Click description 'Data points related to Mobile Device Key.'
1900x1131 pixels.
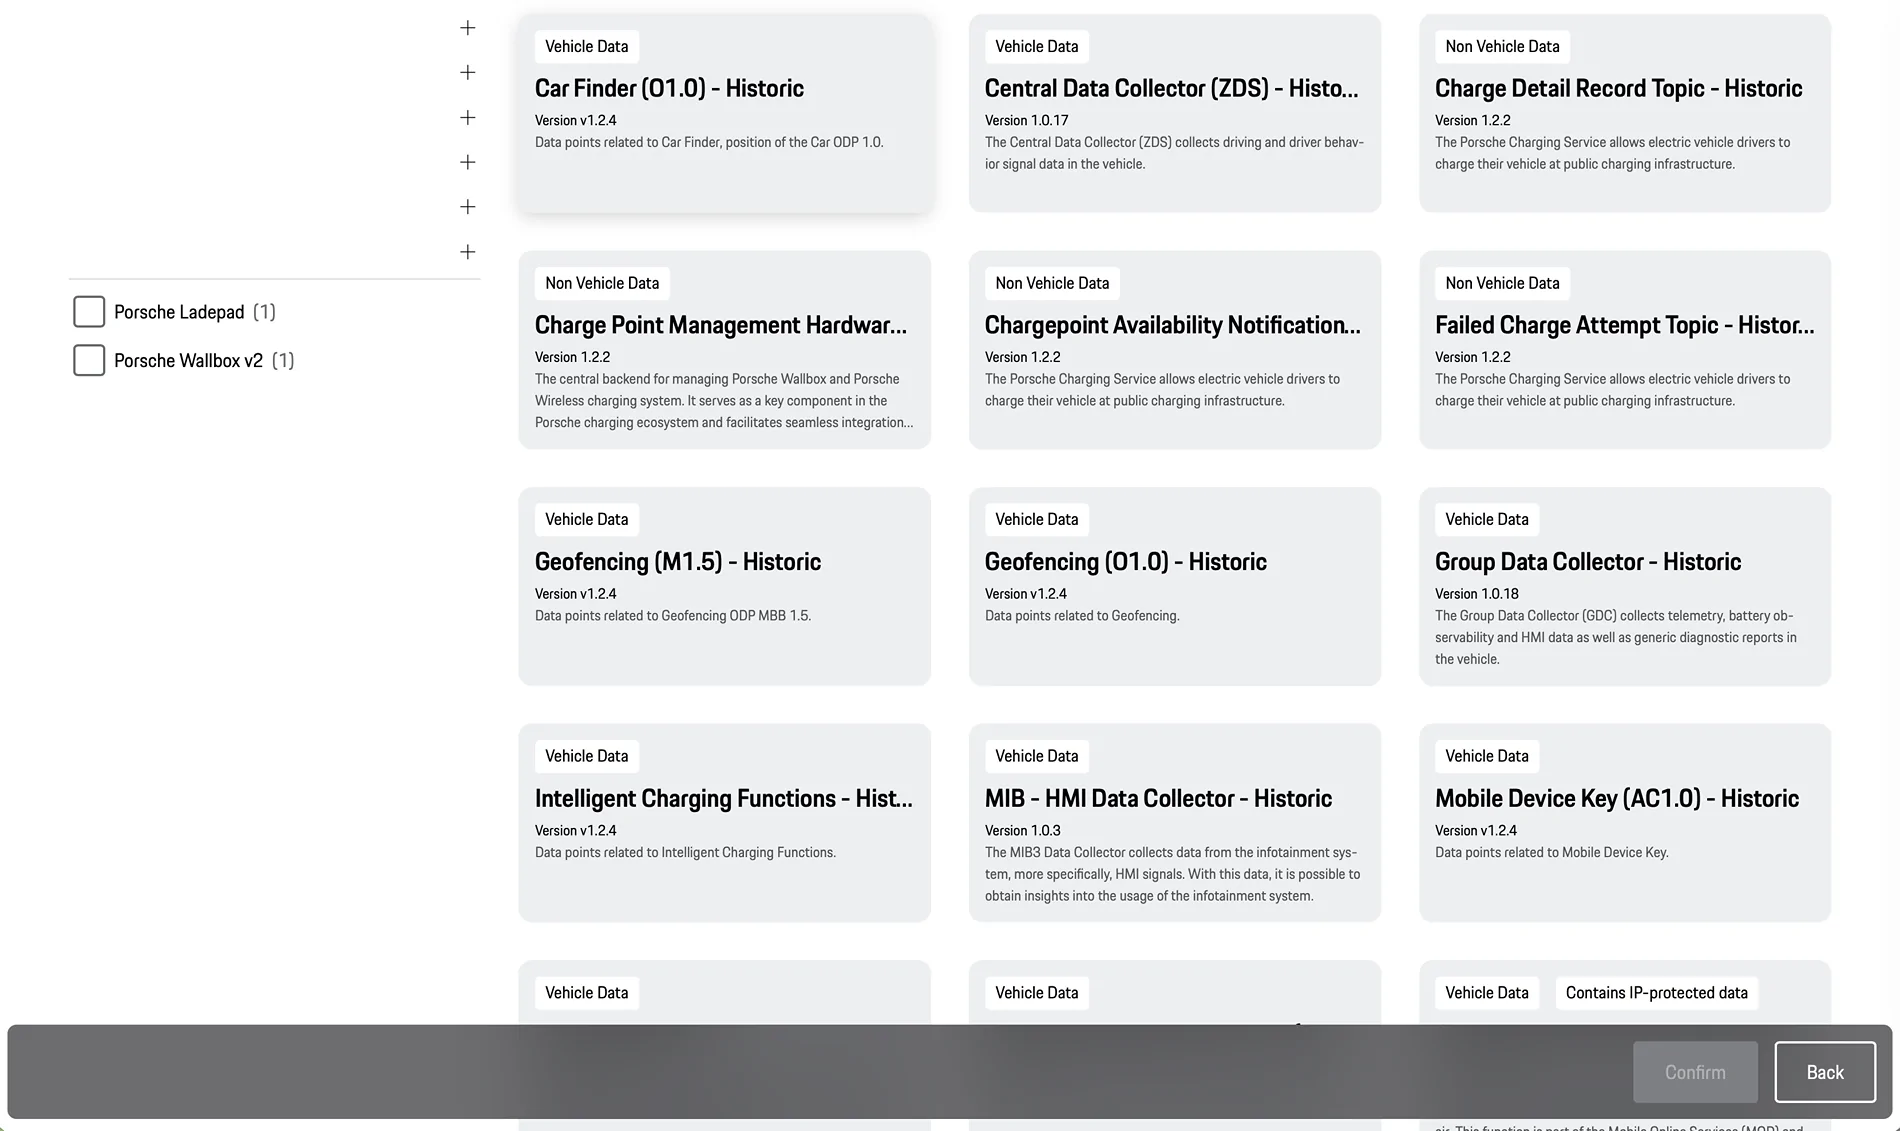[x=1552, y=853]
